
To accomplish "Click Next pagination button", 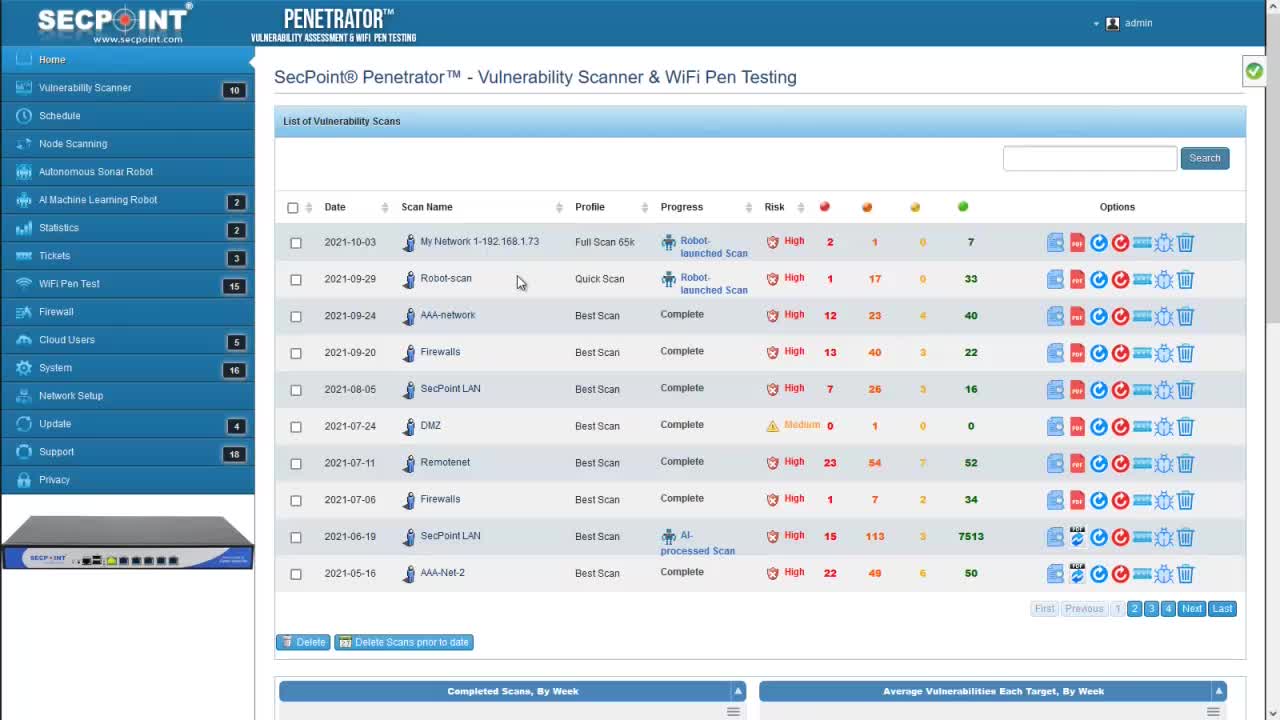I will point(1192,609).
